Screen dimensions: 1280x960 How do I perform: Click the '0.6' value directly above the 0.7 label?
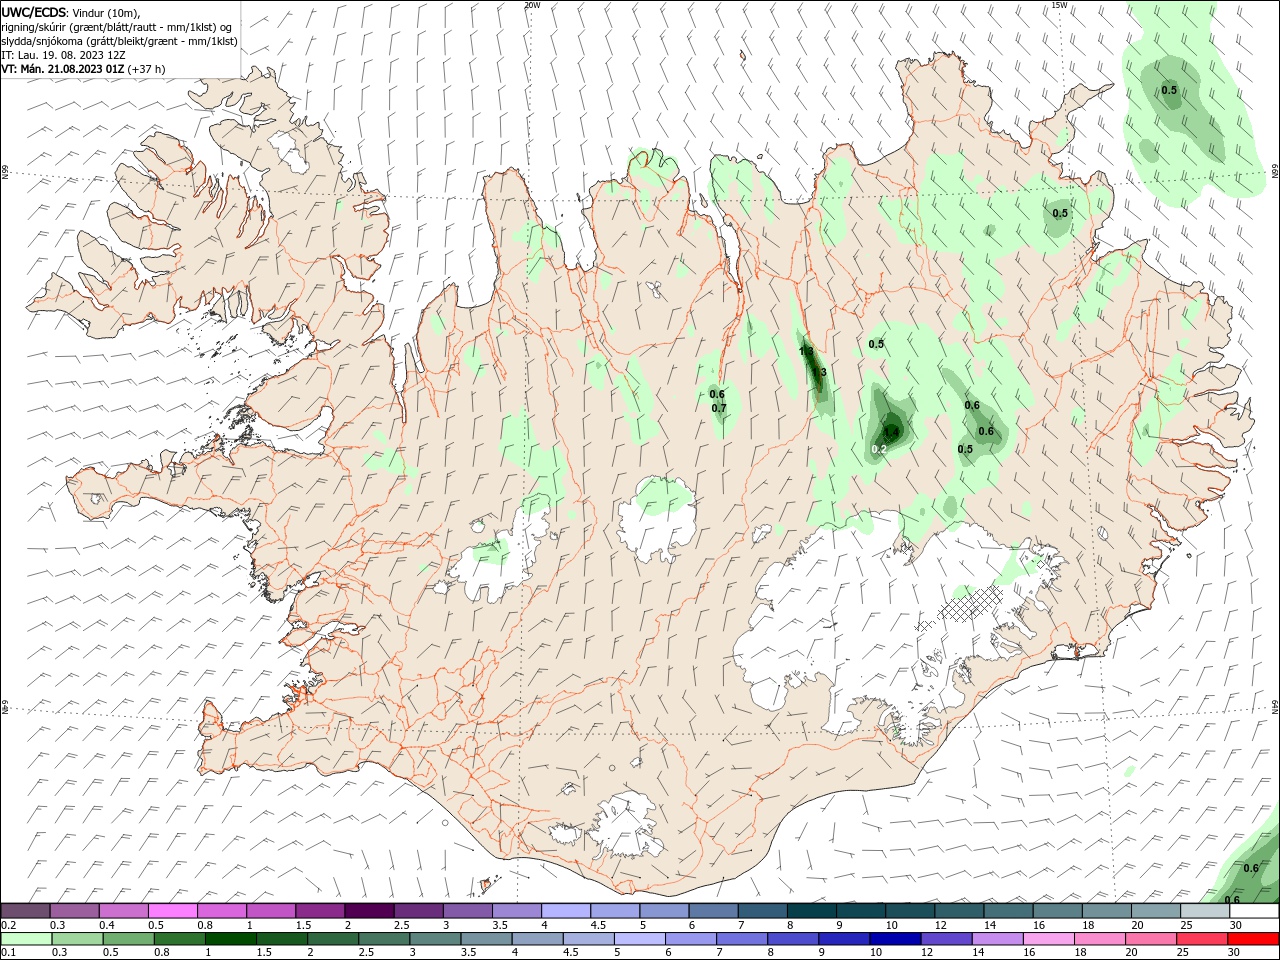(x=717, y=394)
